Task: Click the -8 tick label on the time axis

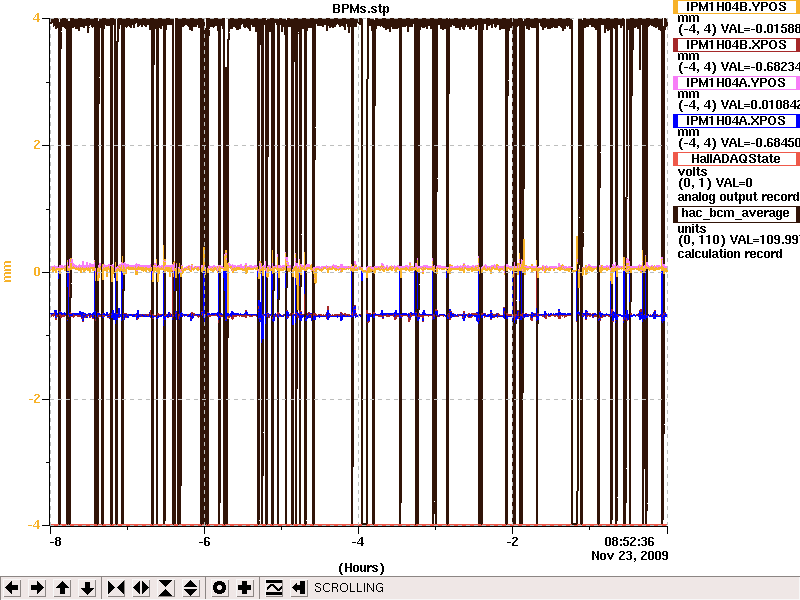Action: pyautogui.click(x=55, y=542)
